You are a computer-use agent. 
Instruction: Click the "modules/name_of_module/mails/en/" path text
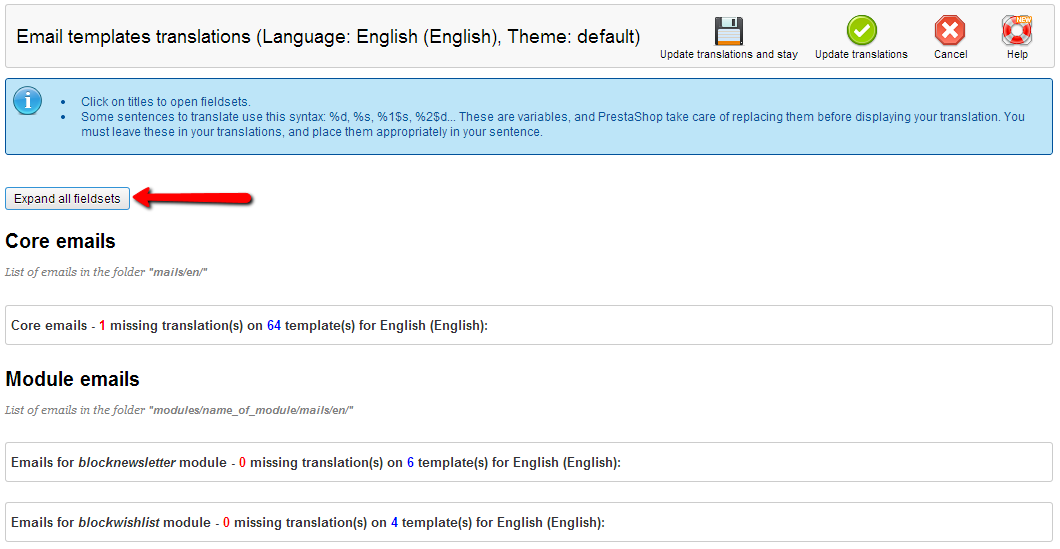[251, 410]
